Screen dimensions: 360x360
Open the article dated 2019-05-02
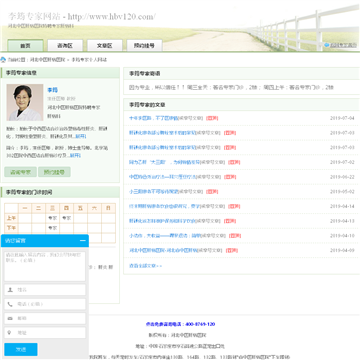click(x=154, y=192)
